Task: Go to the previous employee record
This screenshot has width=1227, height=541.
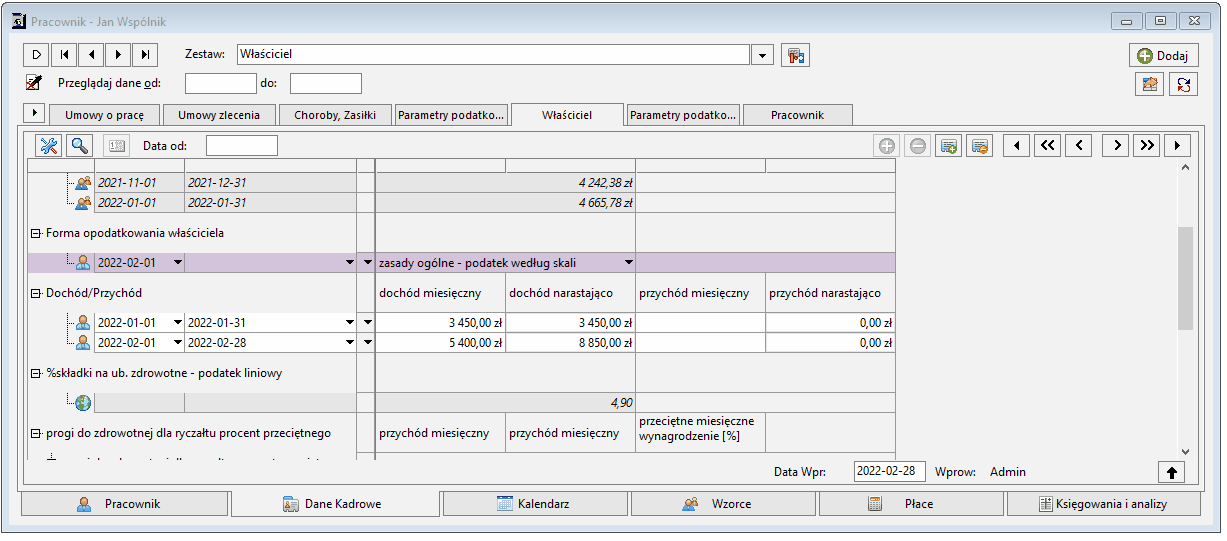Action: (x=91, y=55)
